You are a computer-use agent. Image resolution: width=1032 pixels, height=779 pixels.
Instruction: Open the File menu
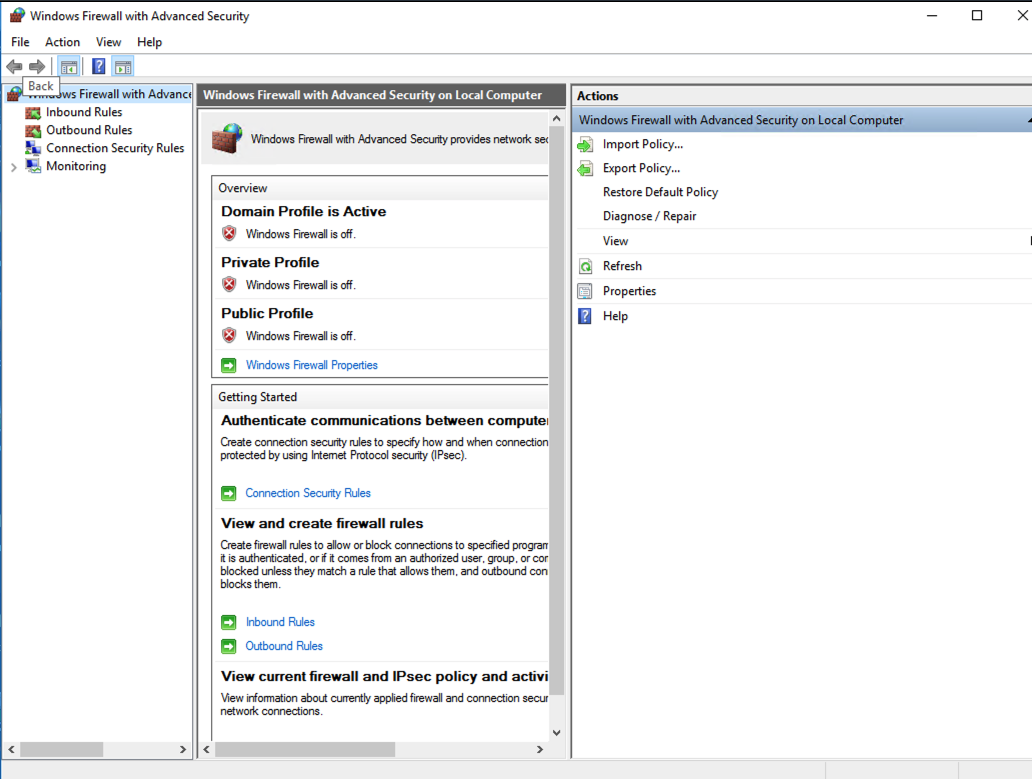tap(20, 42)
